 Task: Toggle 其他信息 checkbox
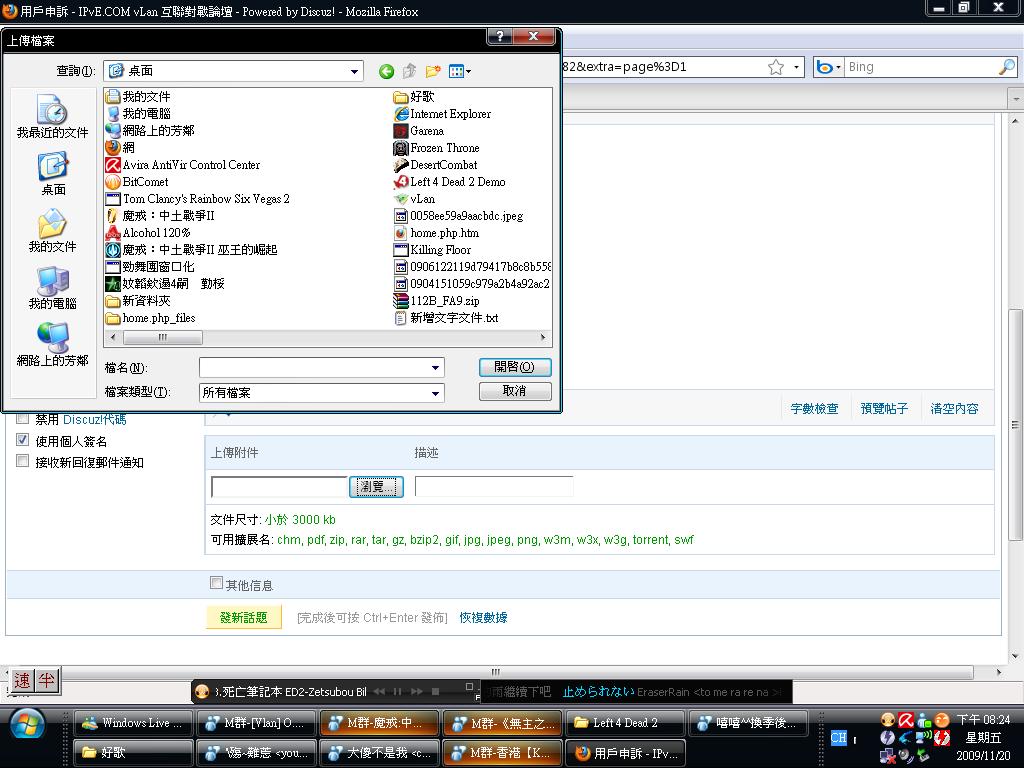coord(216,583)
